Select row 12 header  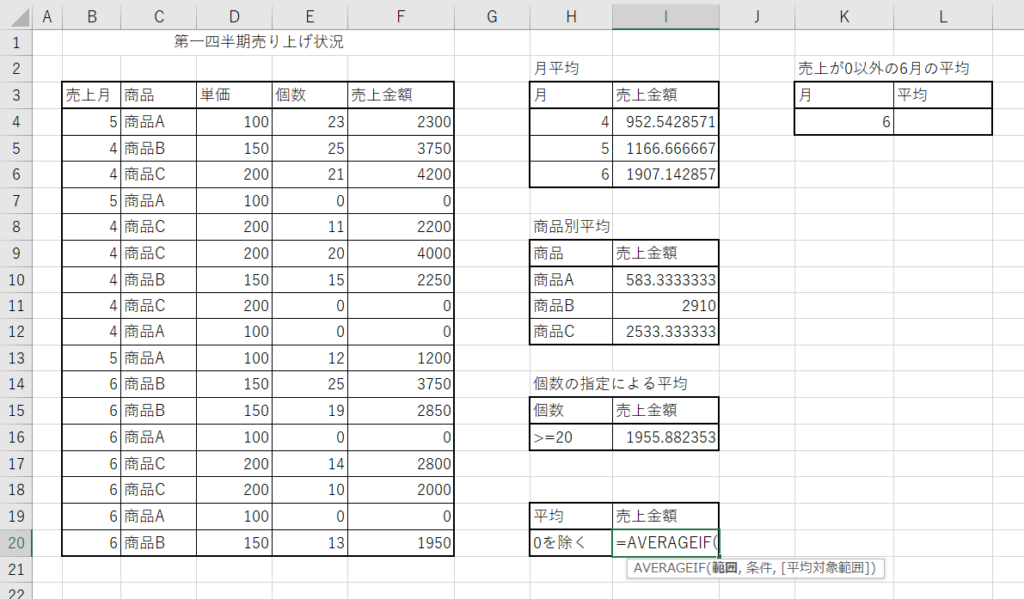click(x=16, y=332)
